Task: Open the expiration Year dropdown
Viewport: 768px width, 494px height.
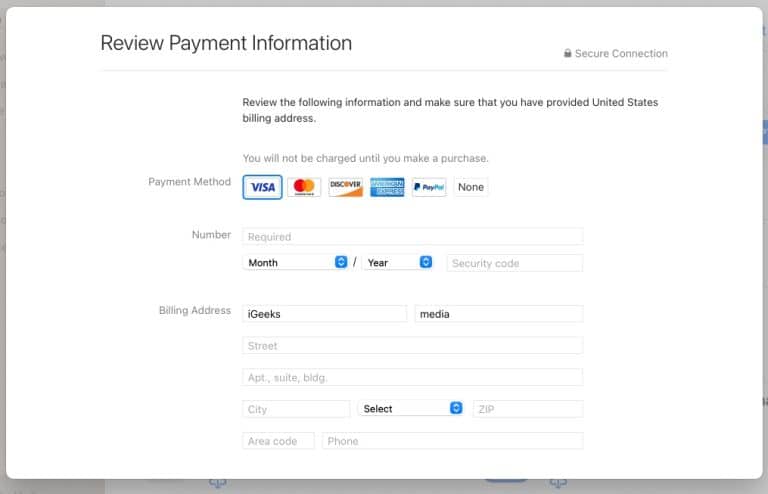Action: [x=397, y=262]
